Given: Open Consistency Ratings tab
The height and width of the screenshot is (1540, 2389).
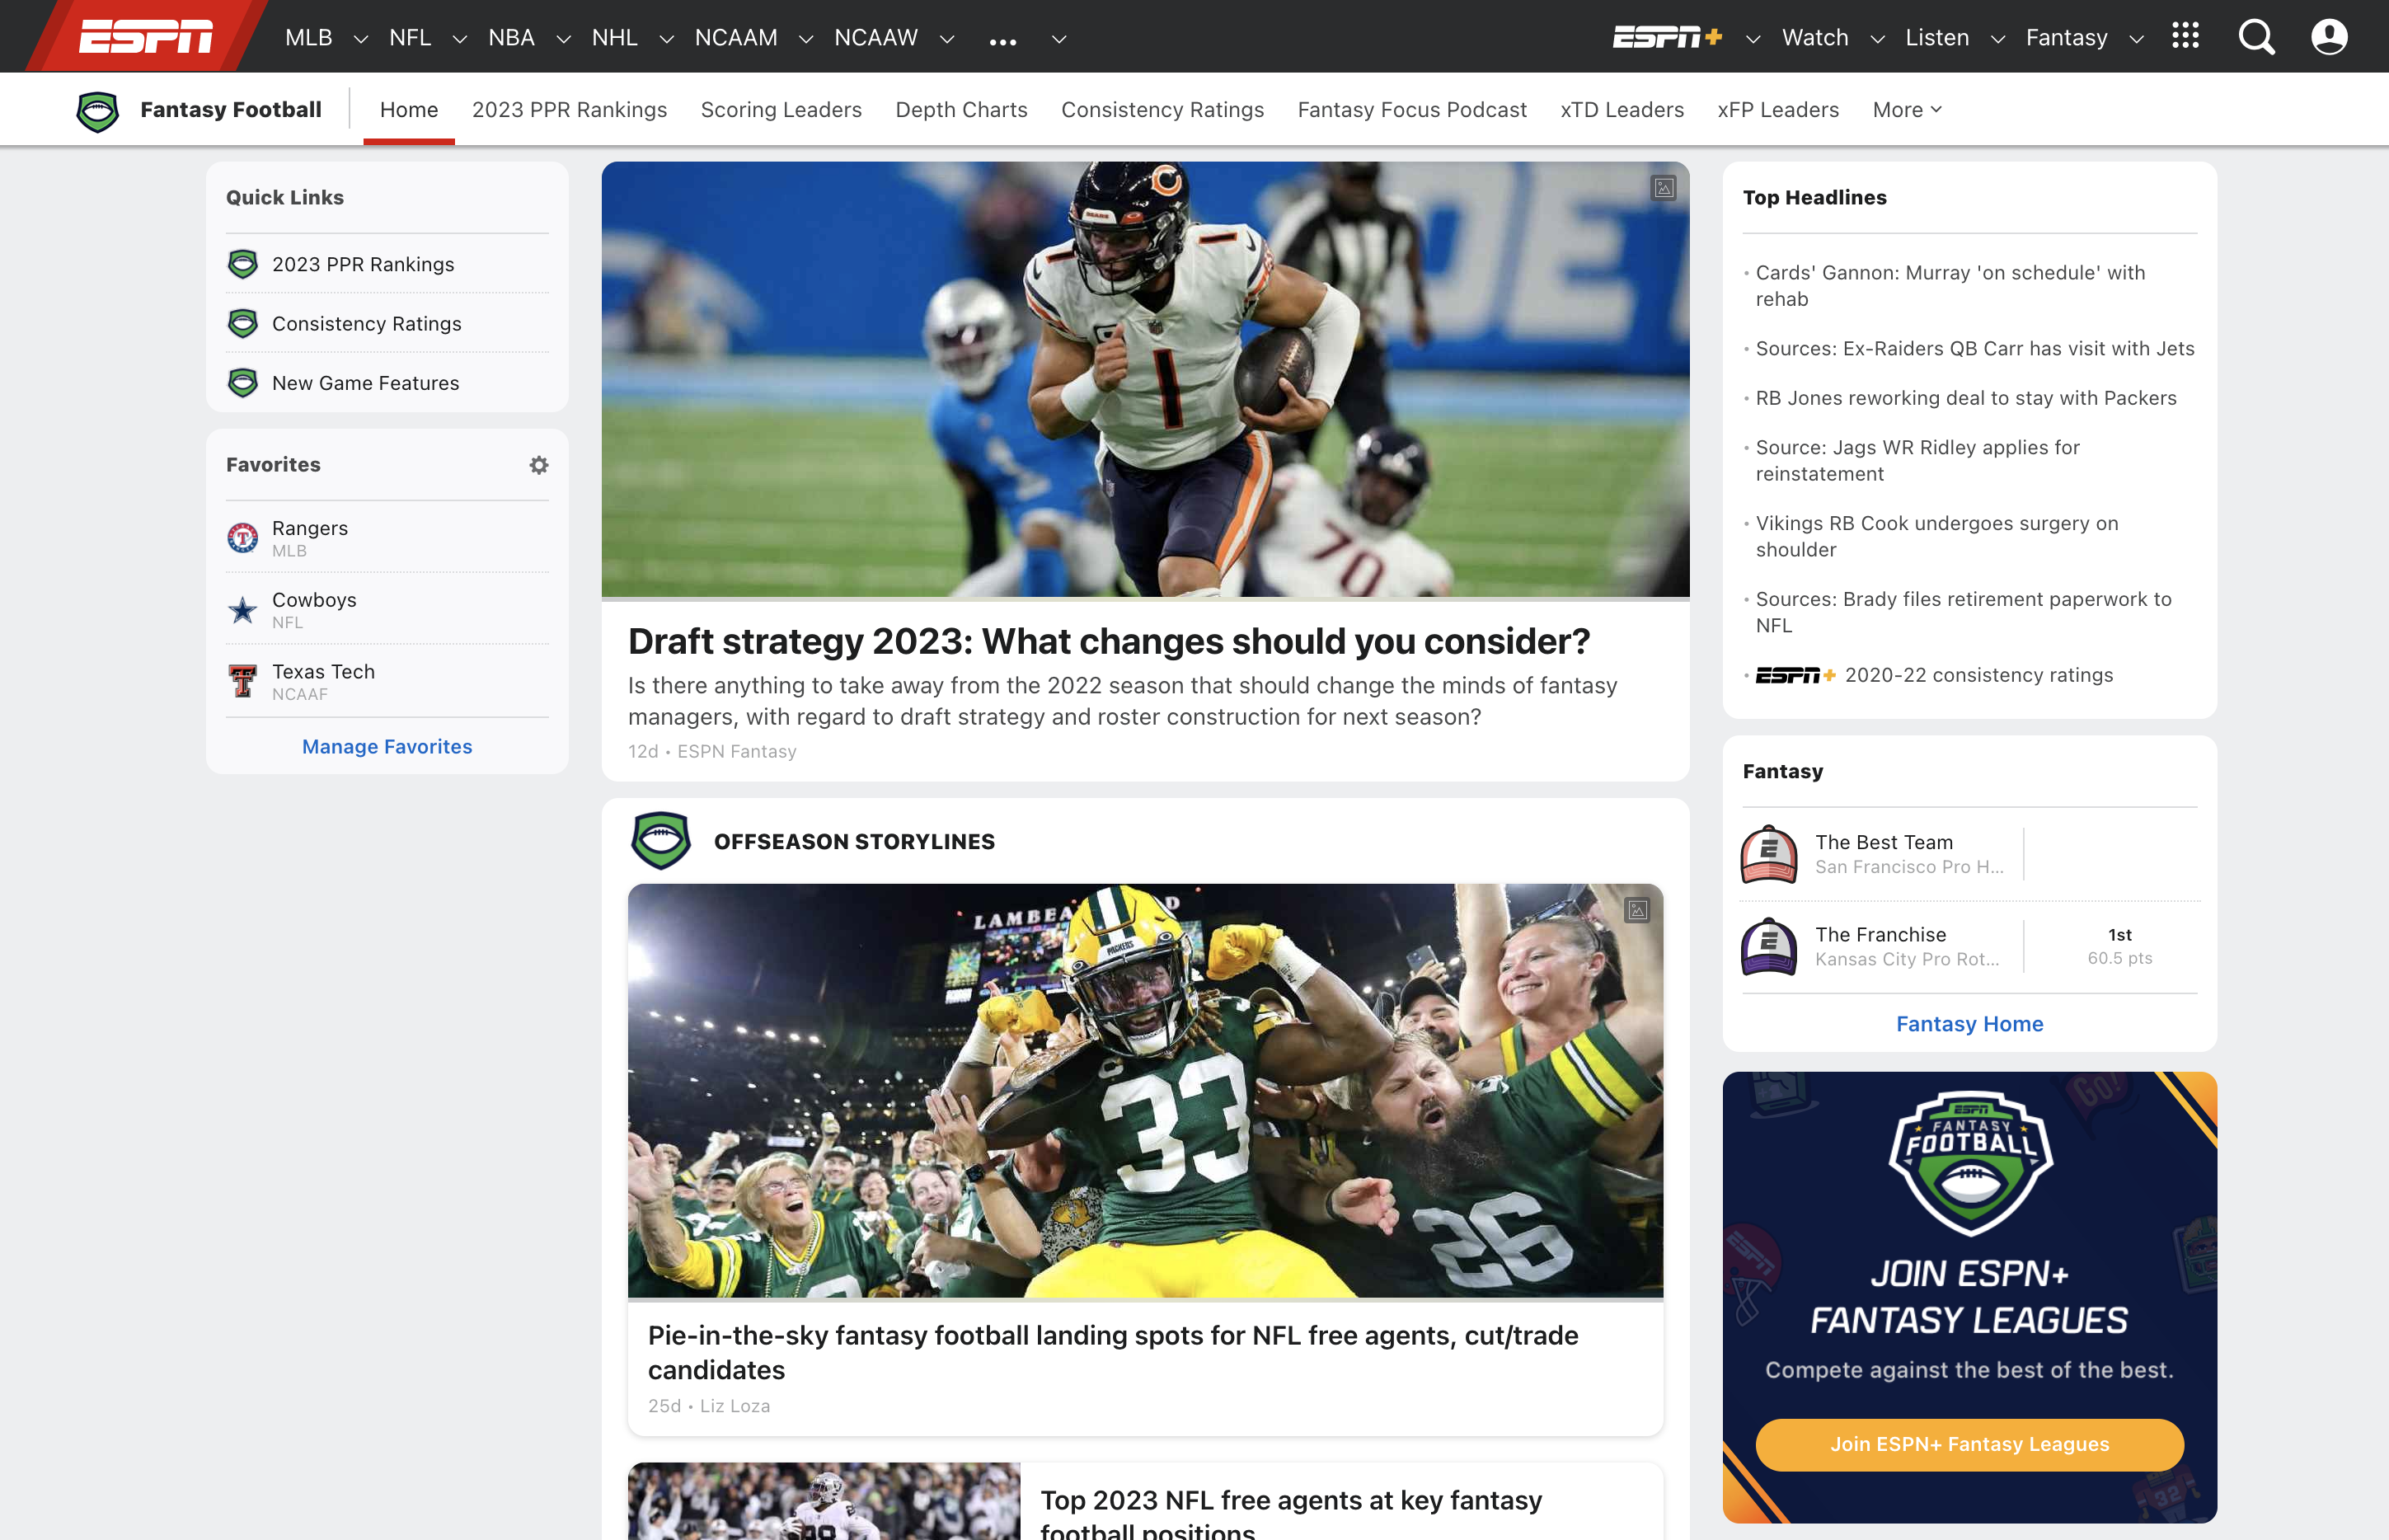Looking at the screenshot, I should coord(1162,110).
